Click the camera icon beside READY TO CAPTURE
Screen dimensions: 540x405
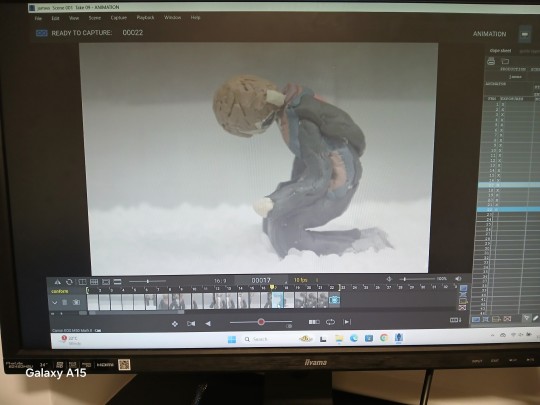[x=42, y=33]
